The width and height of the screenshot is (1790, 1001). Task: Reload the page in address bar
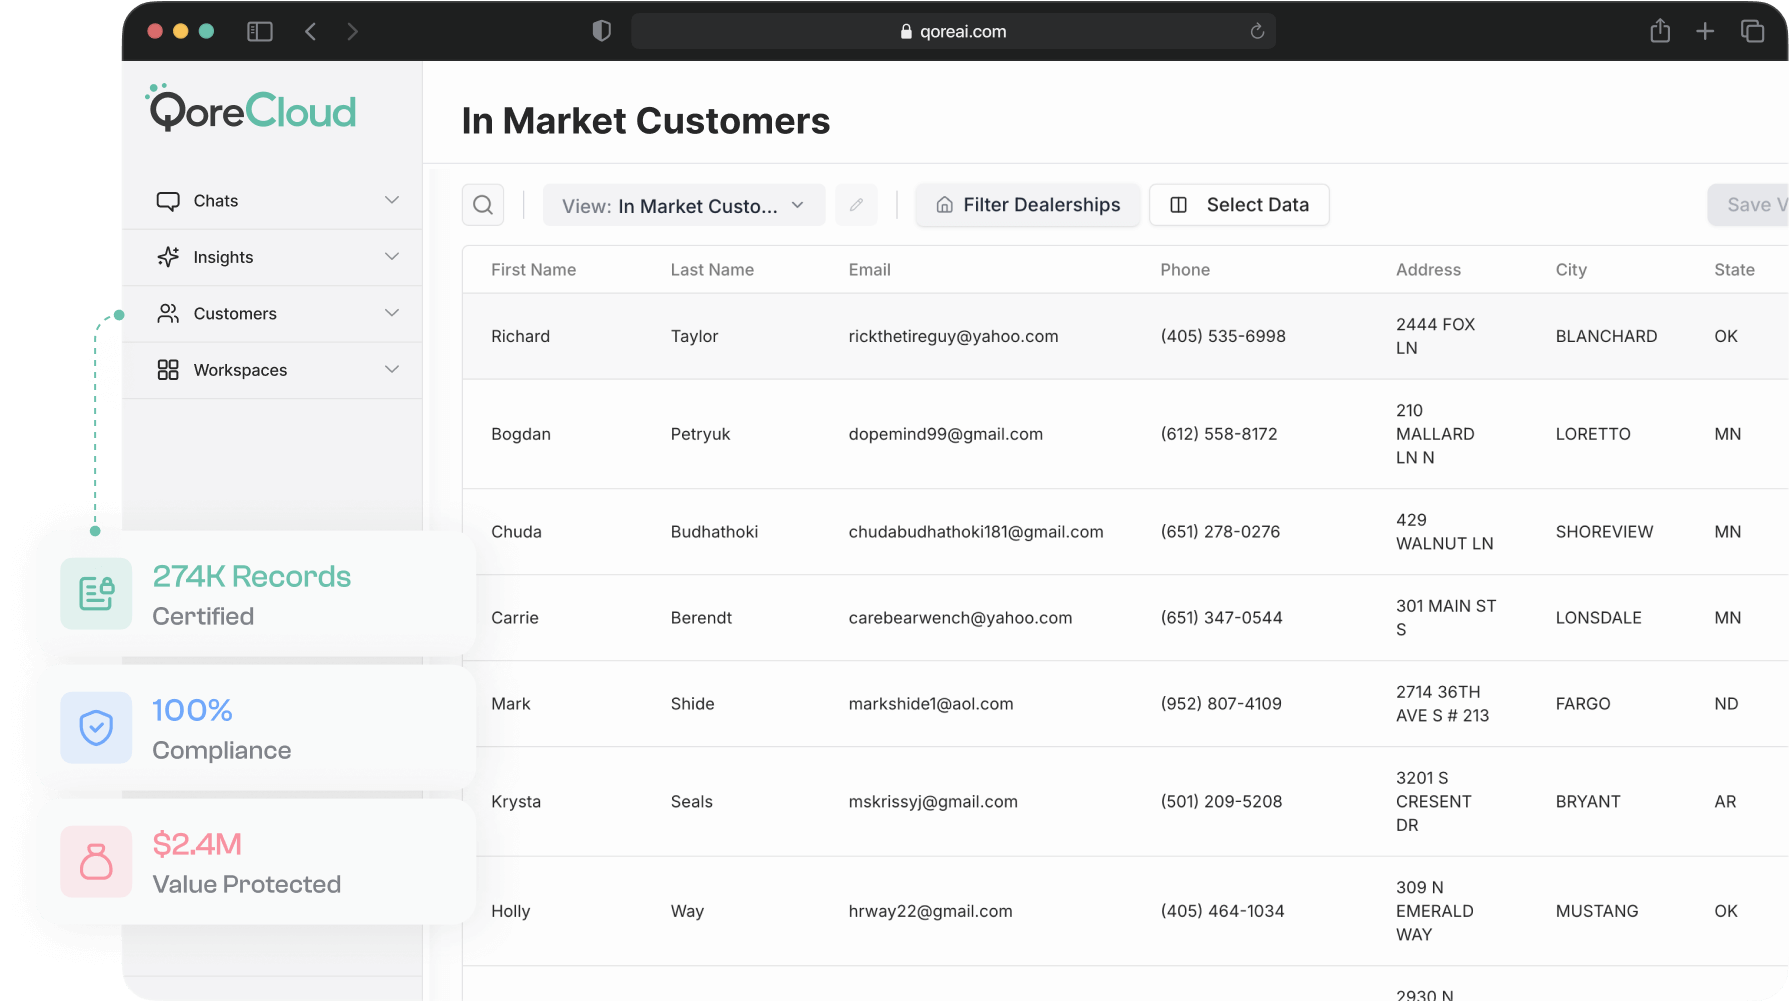[x=1257, y=32]
